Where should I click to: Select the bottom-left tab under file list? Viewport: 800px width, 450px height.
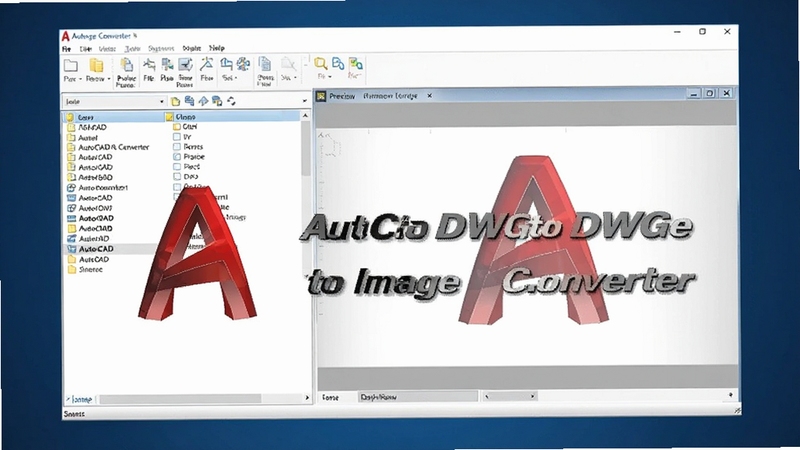[80, 399]
